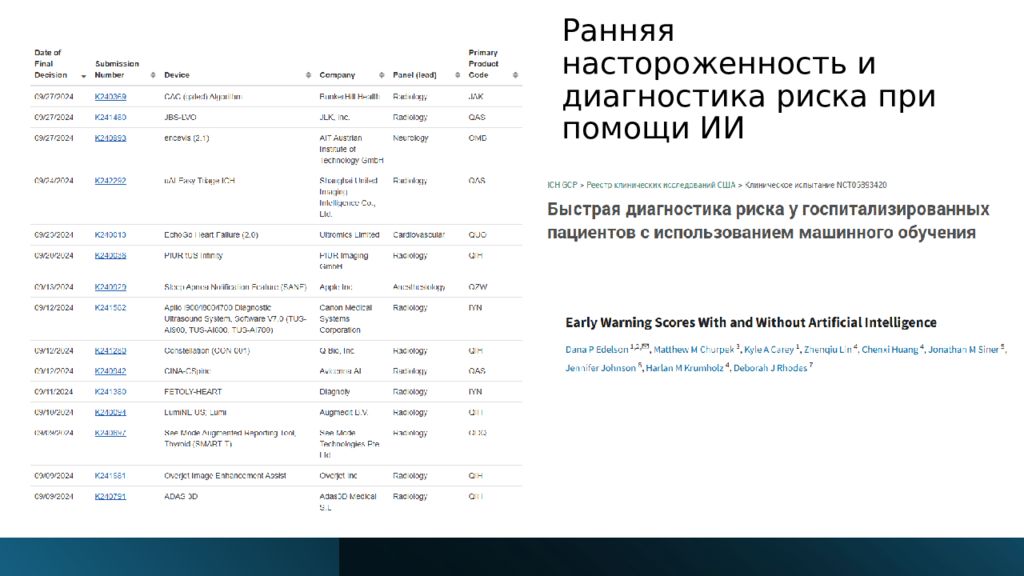The height and width of the screenshot is (576, 1024).
Task: Click sort arrows beside Submission Number header
Action: [x=153, y=75]
